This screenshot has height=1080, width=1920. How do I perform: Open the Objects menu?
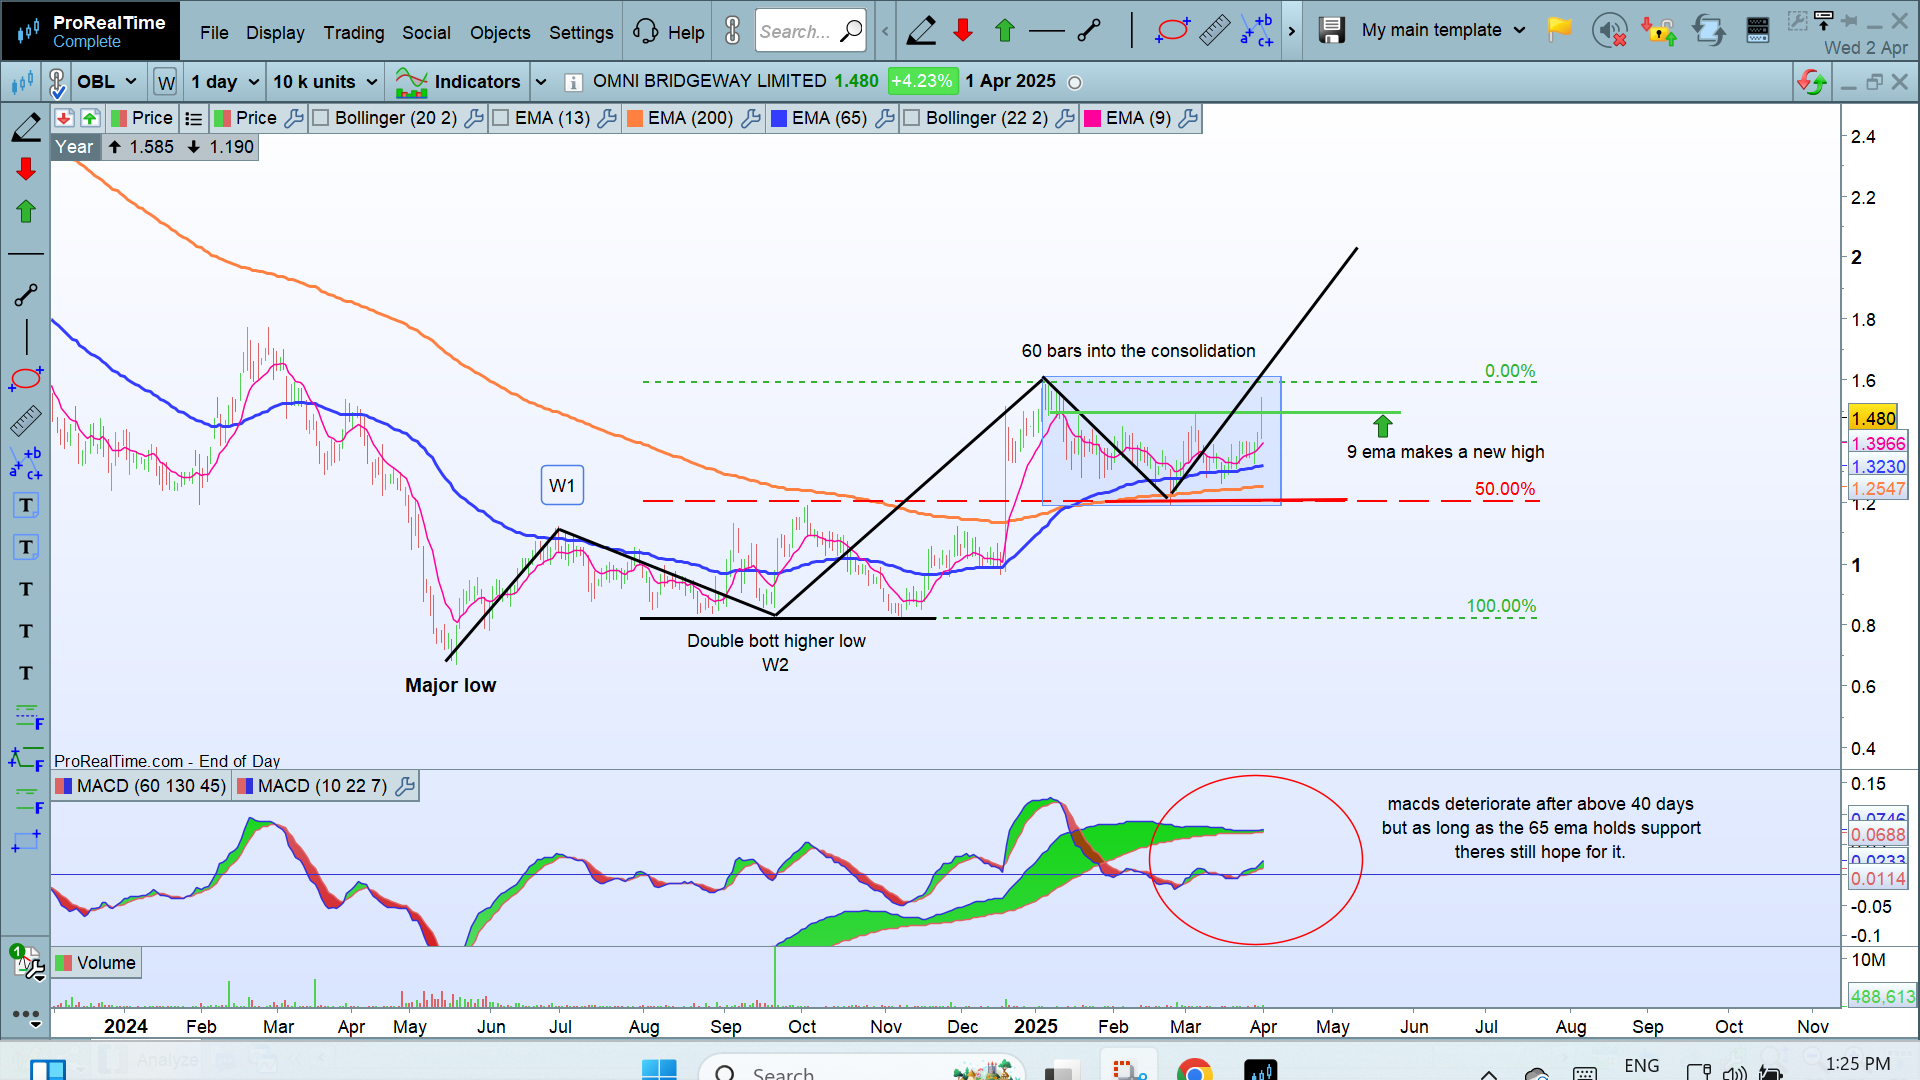tap(500, 32)
